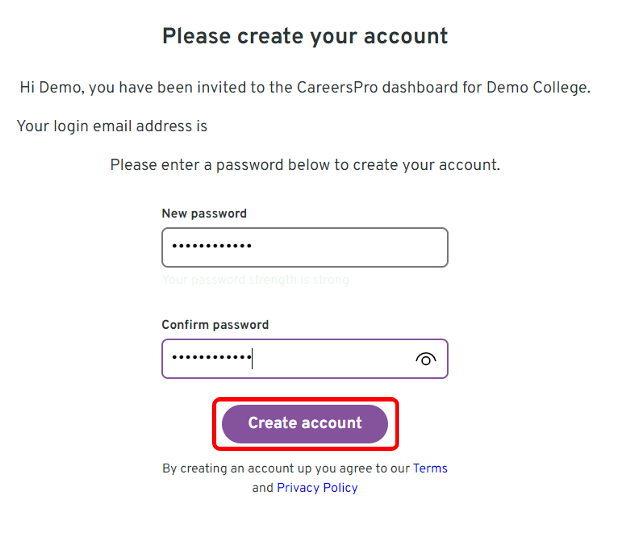
Task: Click the word CareersPro in the invitation text
Action: tap(338, 88)
